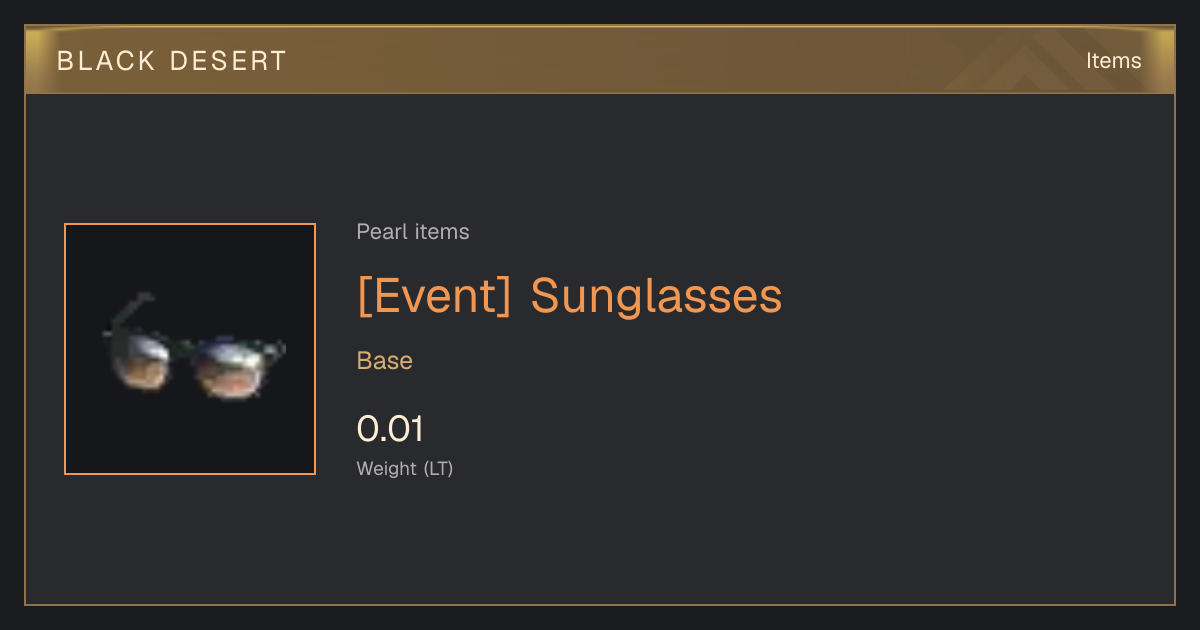1200x630 pixels.
Task: Click the 0.01 weight value
Action: (390, 429)
